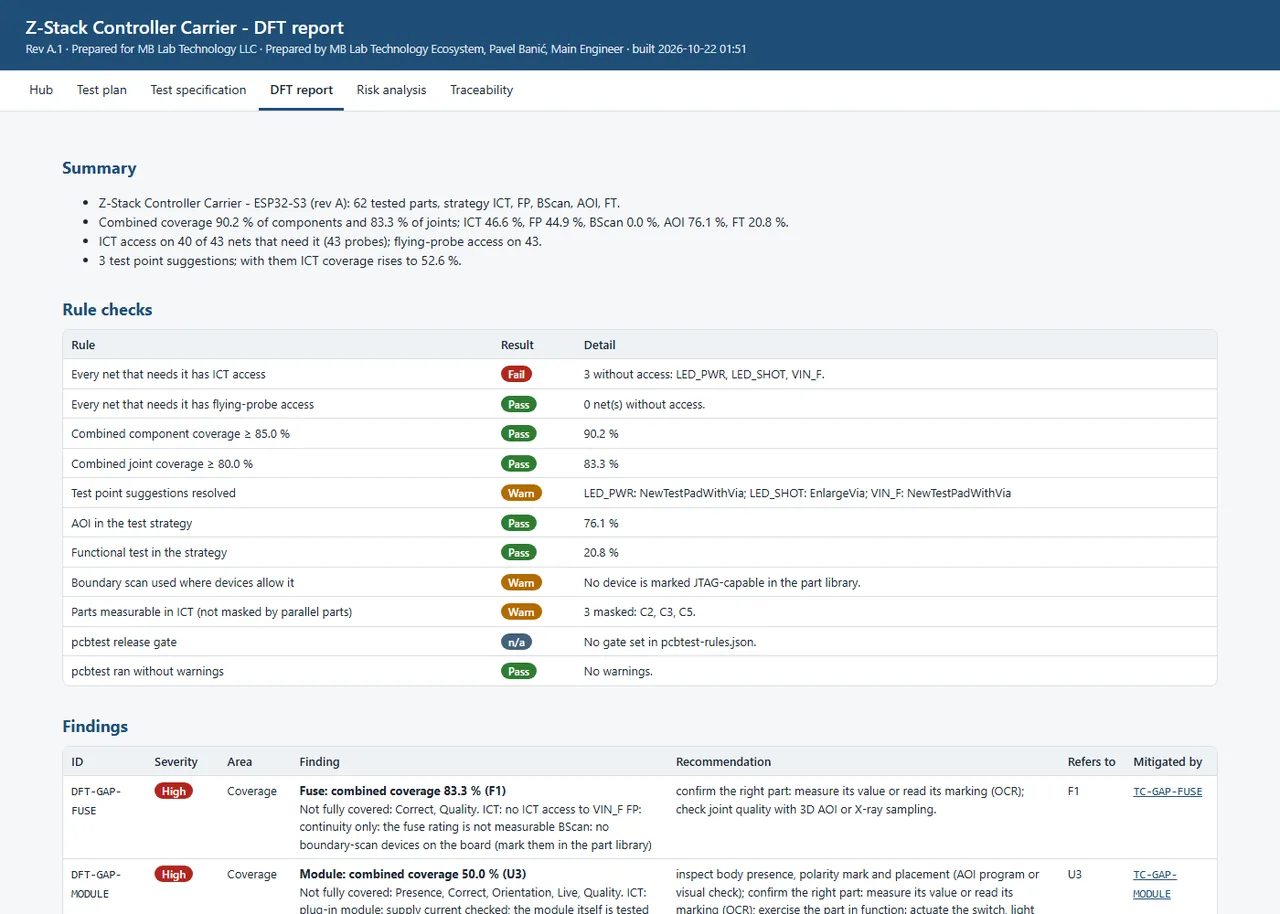Click the High severity badge for DFT-GAP-FUSE
Viewport: 1280px width, 914px height.
pyautogui.click(x=173, y=791)
